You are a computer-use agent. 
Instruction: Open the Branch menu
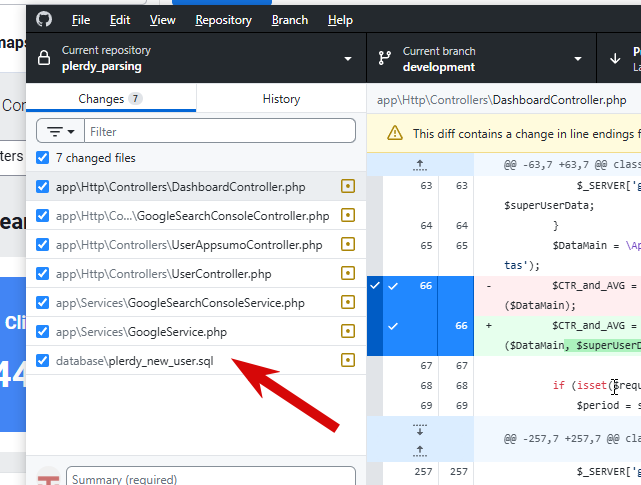coord(290,20)
